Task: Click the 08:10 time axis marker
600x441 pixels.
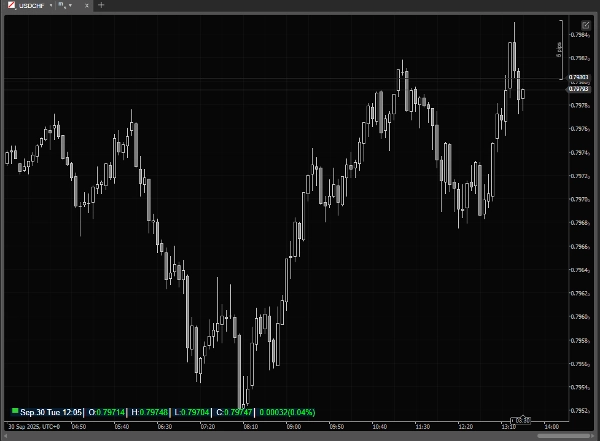Action: tap(249, 427)
